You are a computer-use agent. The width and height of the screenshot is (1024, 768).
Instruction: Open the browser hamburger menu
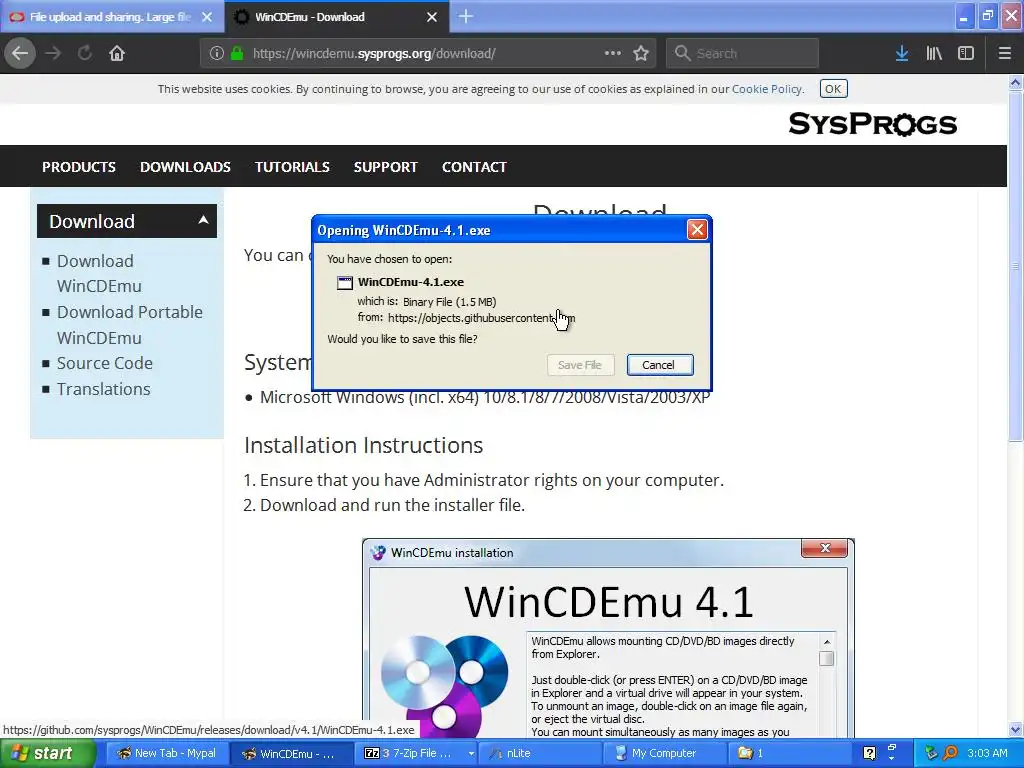coord(1005,54)
